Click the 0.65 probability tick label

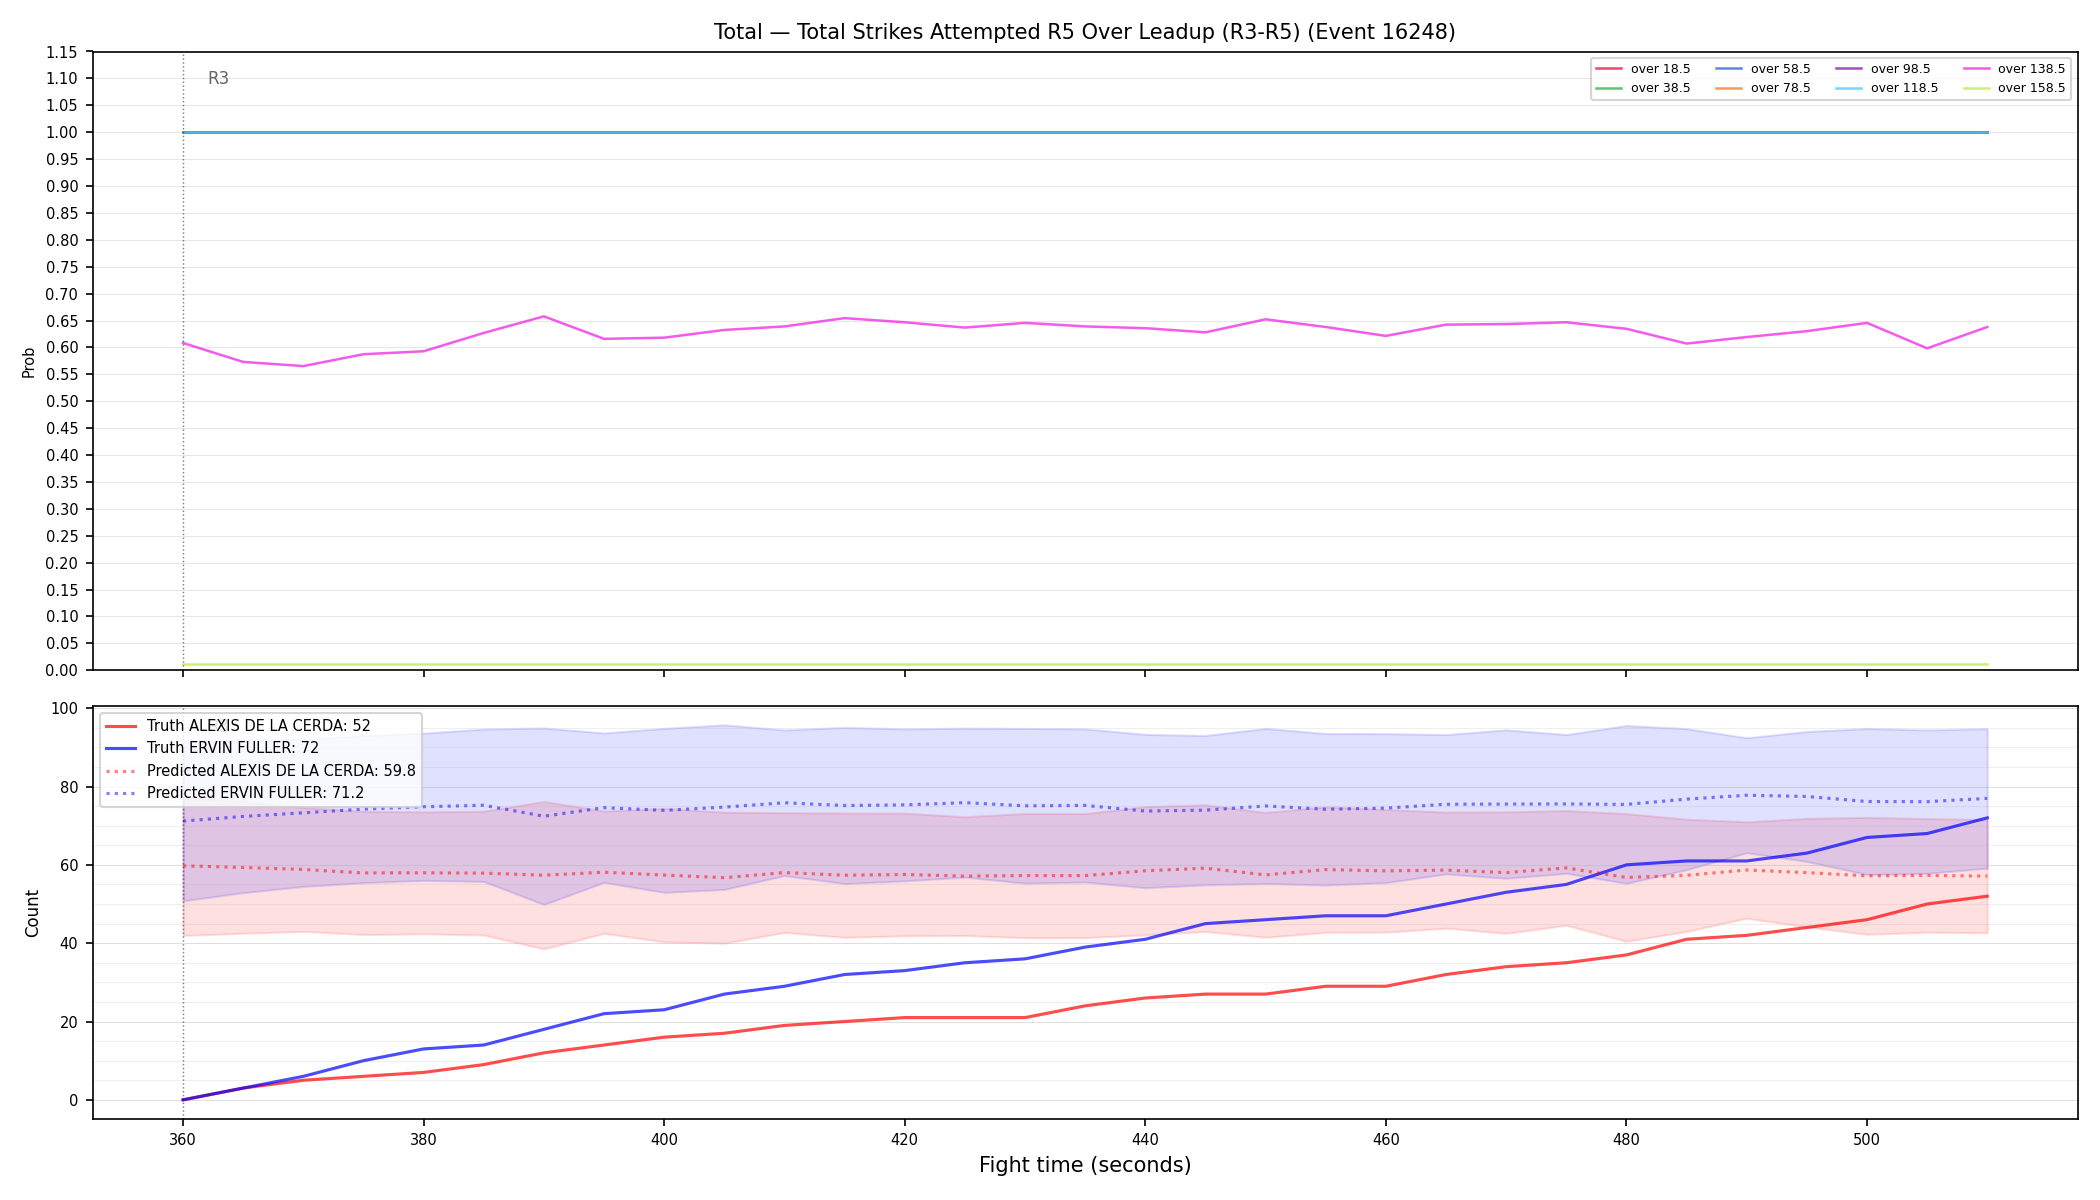(62, 321)
